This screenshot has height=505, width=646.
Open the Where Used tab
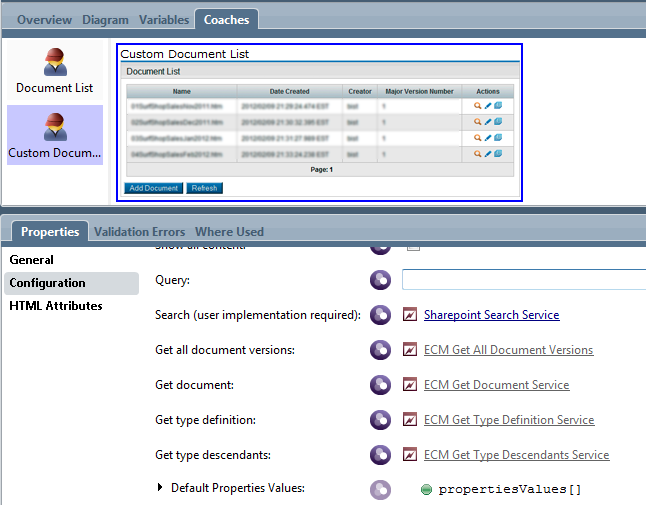point(229,231)
